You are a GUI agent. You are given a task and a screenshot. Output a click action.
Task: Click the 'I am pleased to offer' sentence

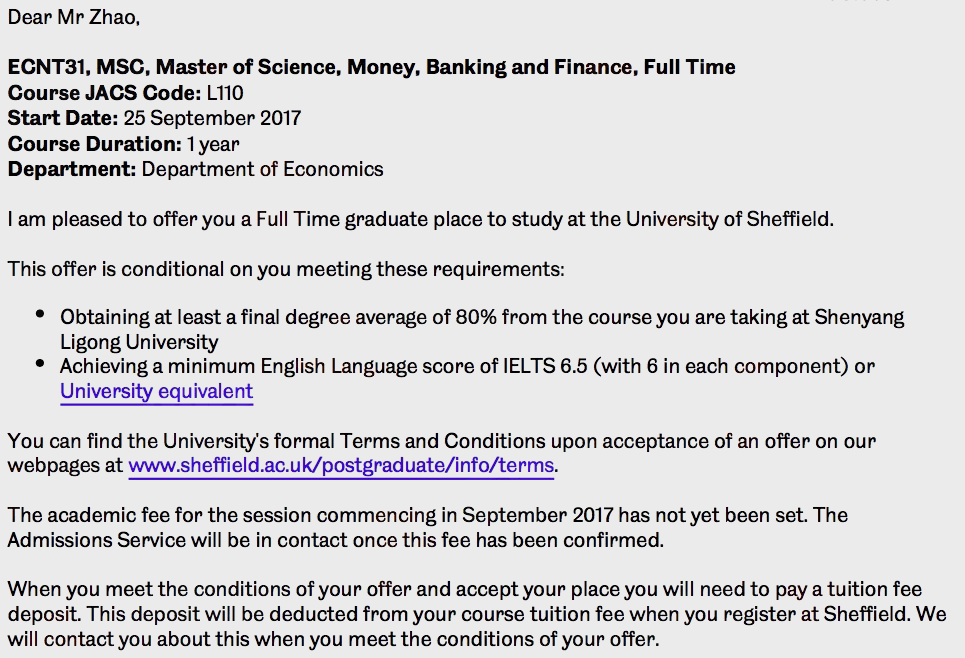pyautogui.click(x=420, y=220)
